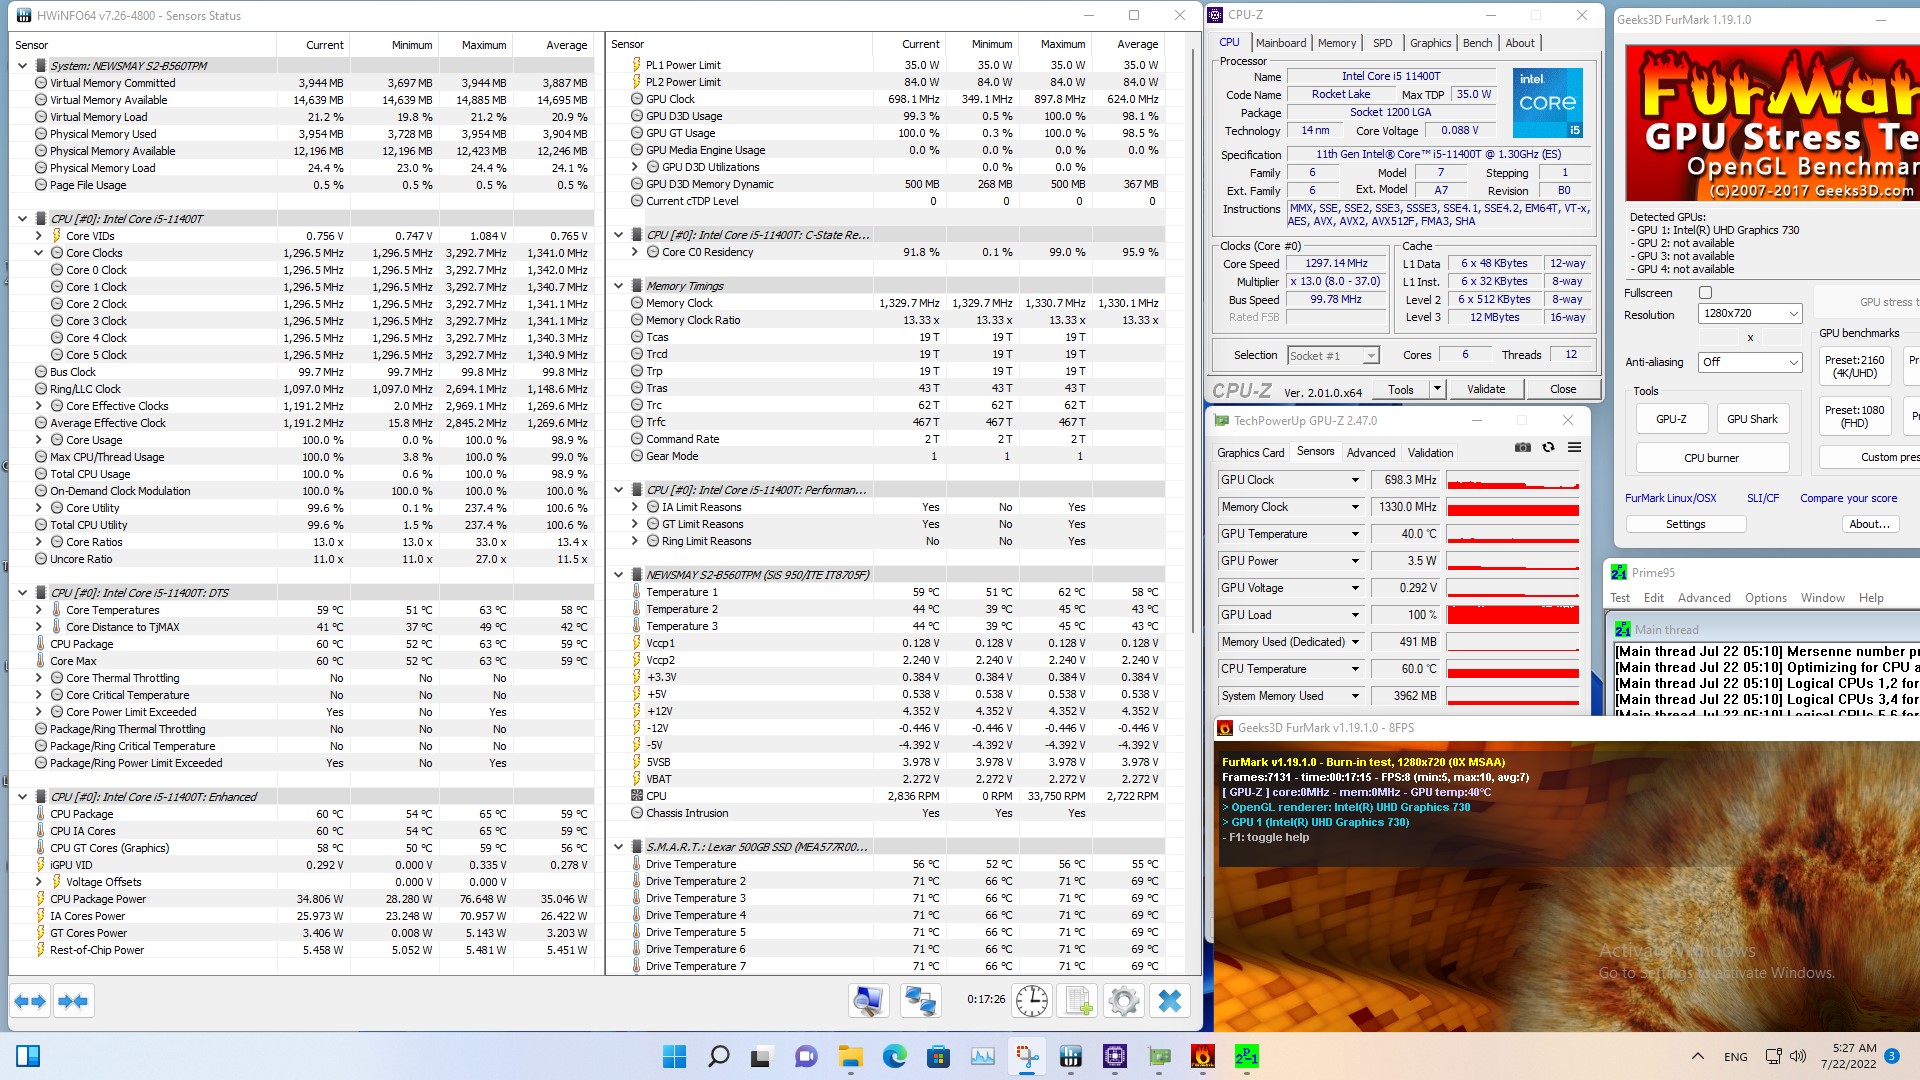The width and height of the screenshot is (1920, 1080).
Task: Click CPU-Z Validate button
Action: [1485, 389]
